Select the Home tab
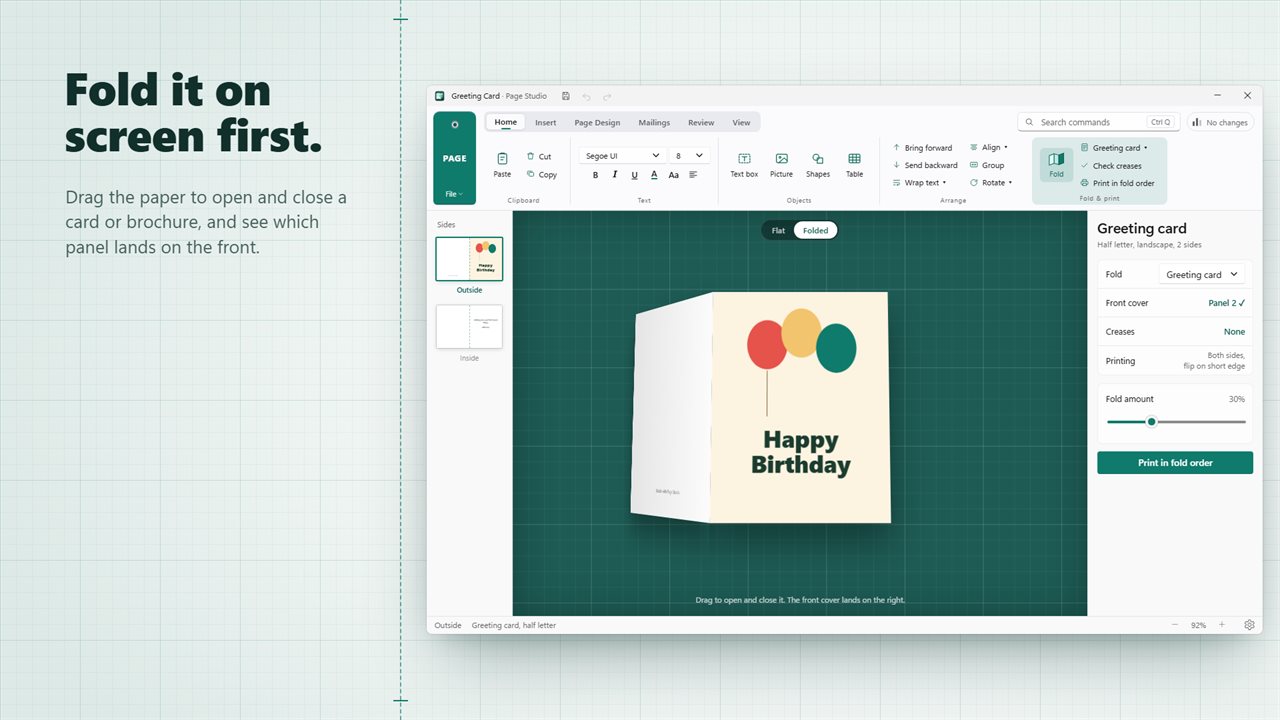The height and width of the screenshot is (720, 1280). click(506, 122)
